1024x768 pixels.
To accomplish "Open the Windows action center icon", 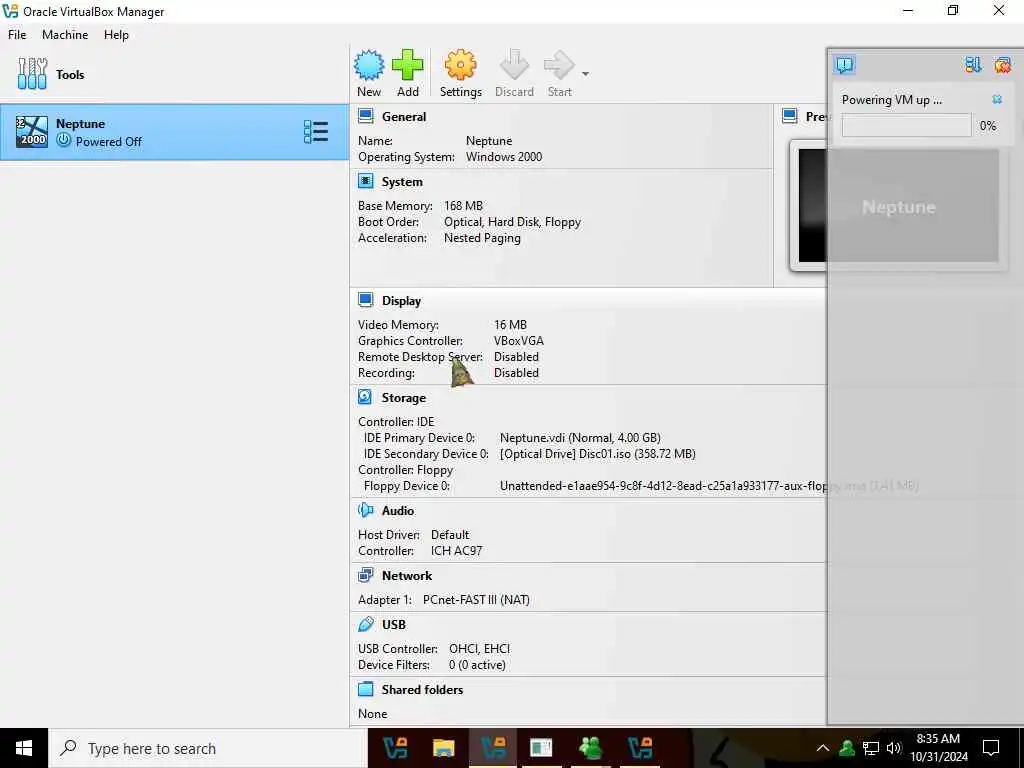I will (x=991, y=748).
